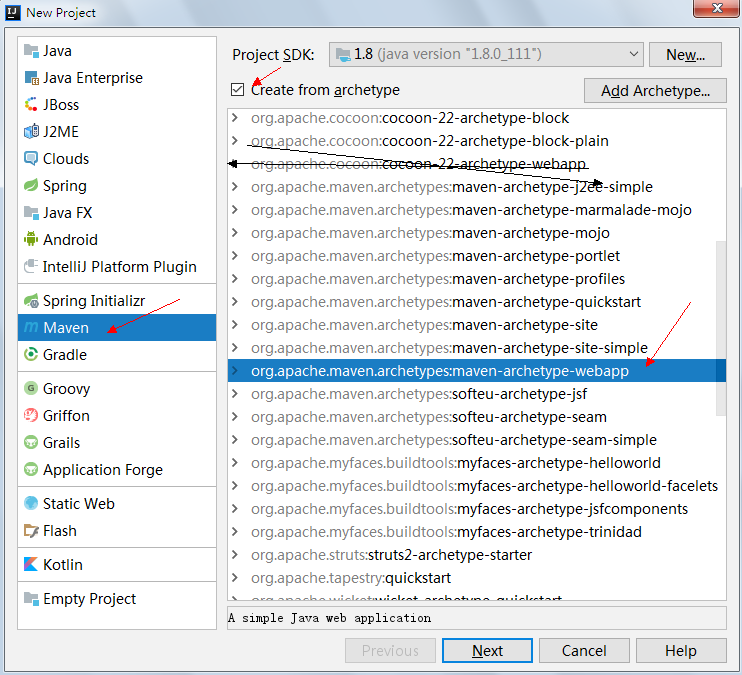This screenshot has height=675, width=742.
Task: Click the Maven m icon
Action: 31,328
